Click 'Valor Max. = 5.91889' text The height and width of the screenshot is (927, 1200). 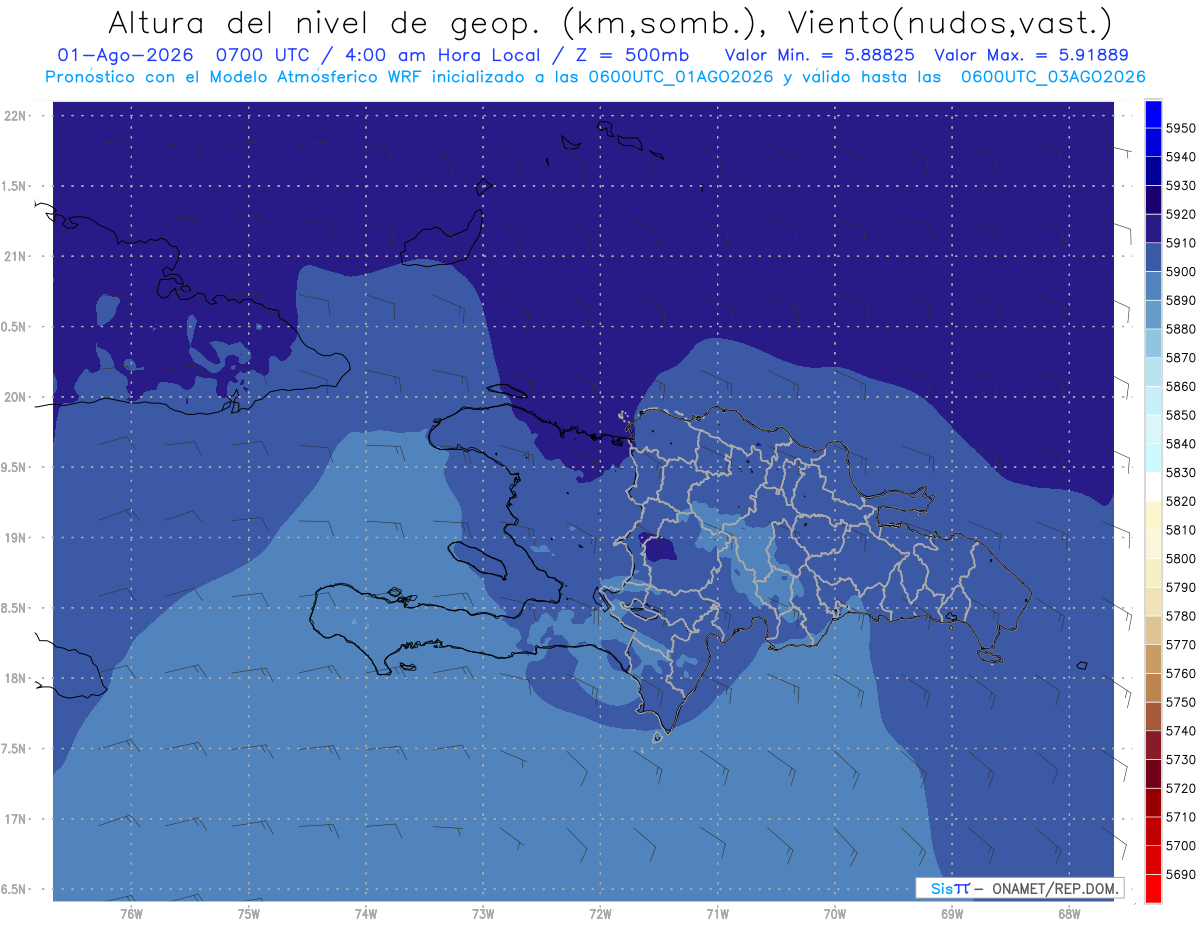pyautogui.click(x=1030, y=55)
